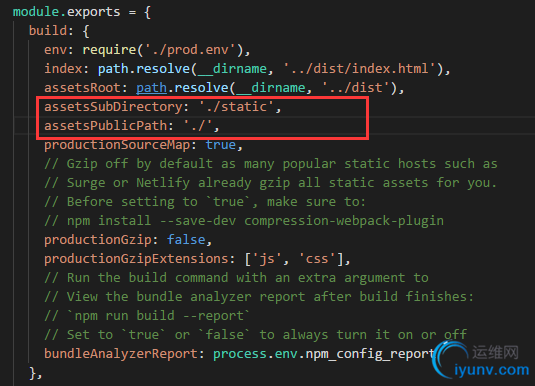Click the 'productionGzipExtensions' property

(x=136, y=259)
